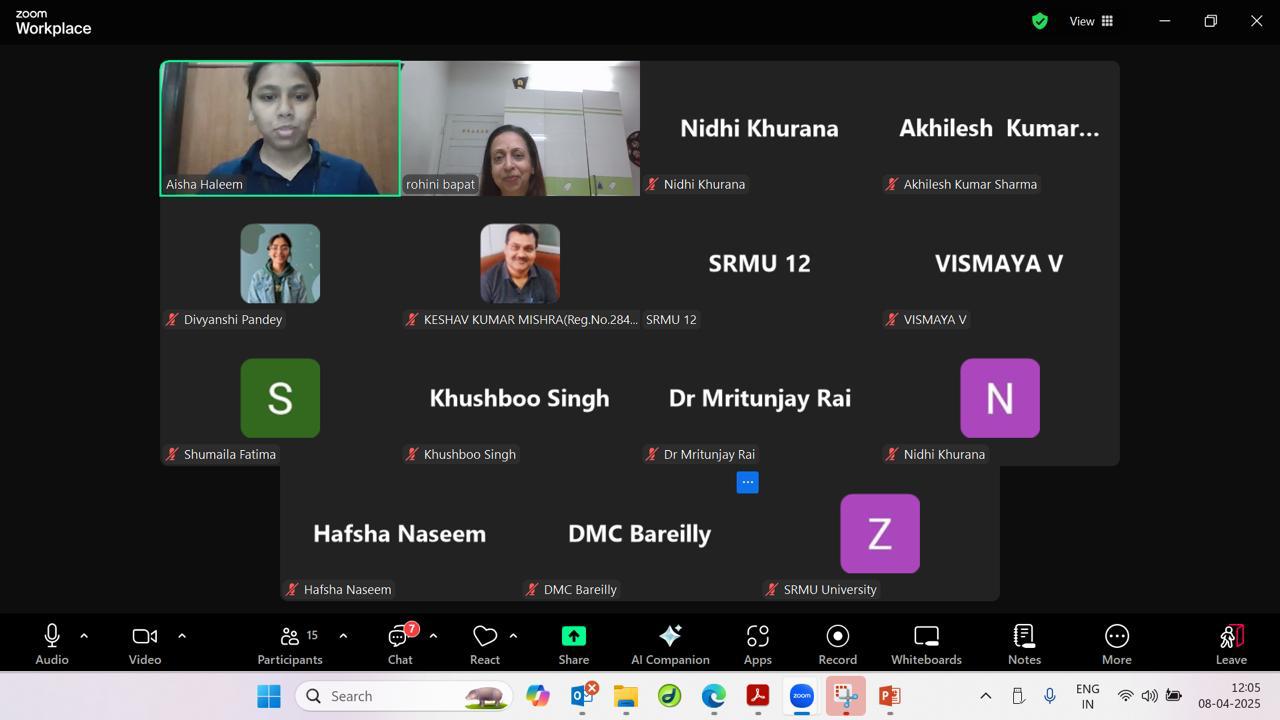The height and width of the screenshot is (720, 1280).
Task: Click the battery tray icon
Action: click(1174, 696)
